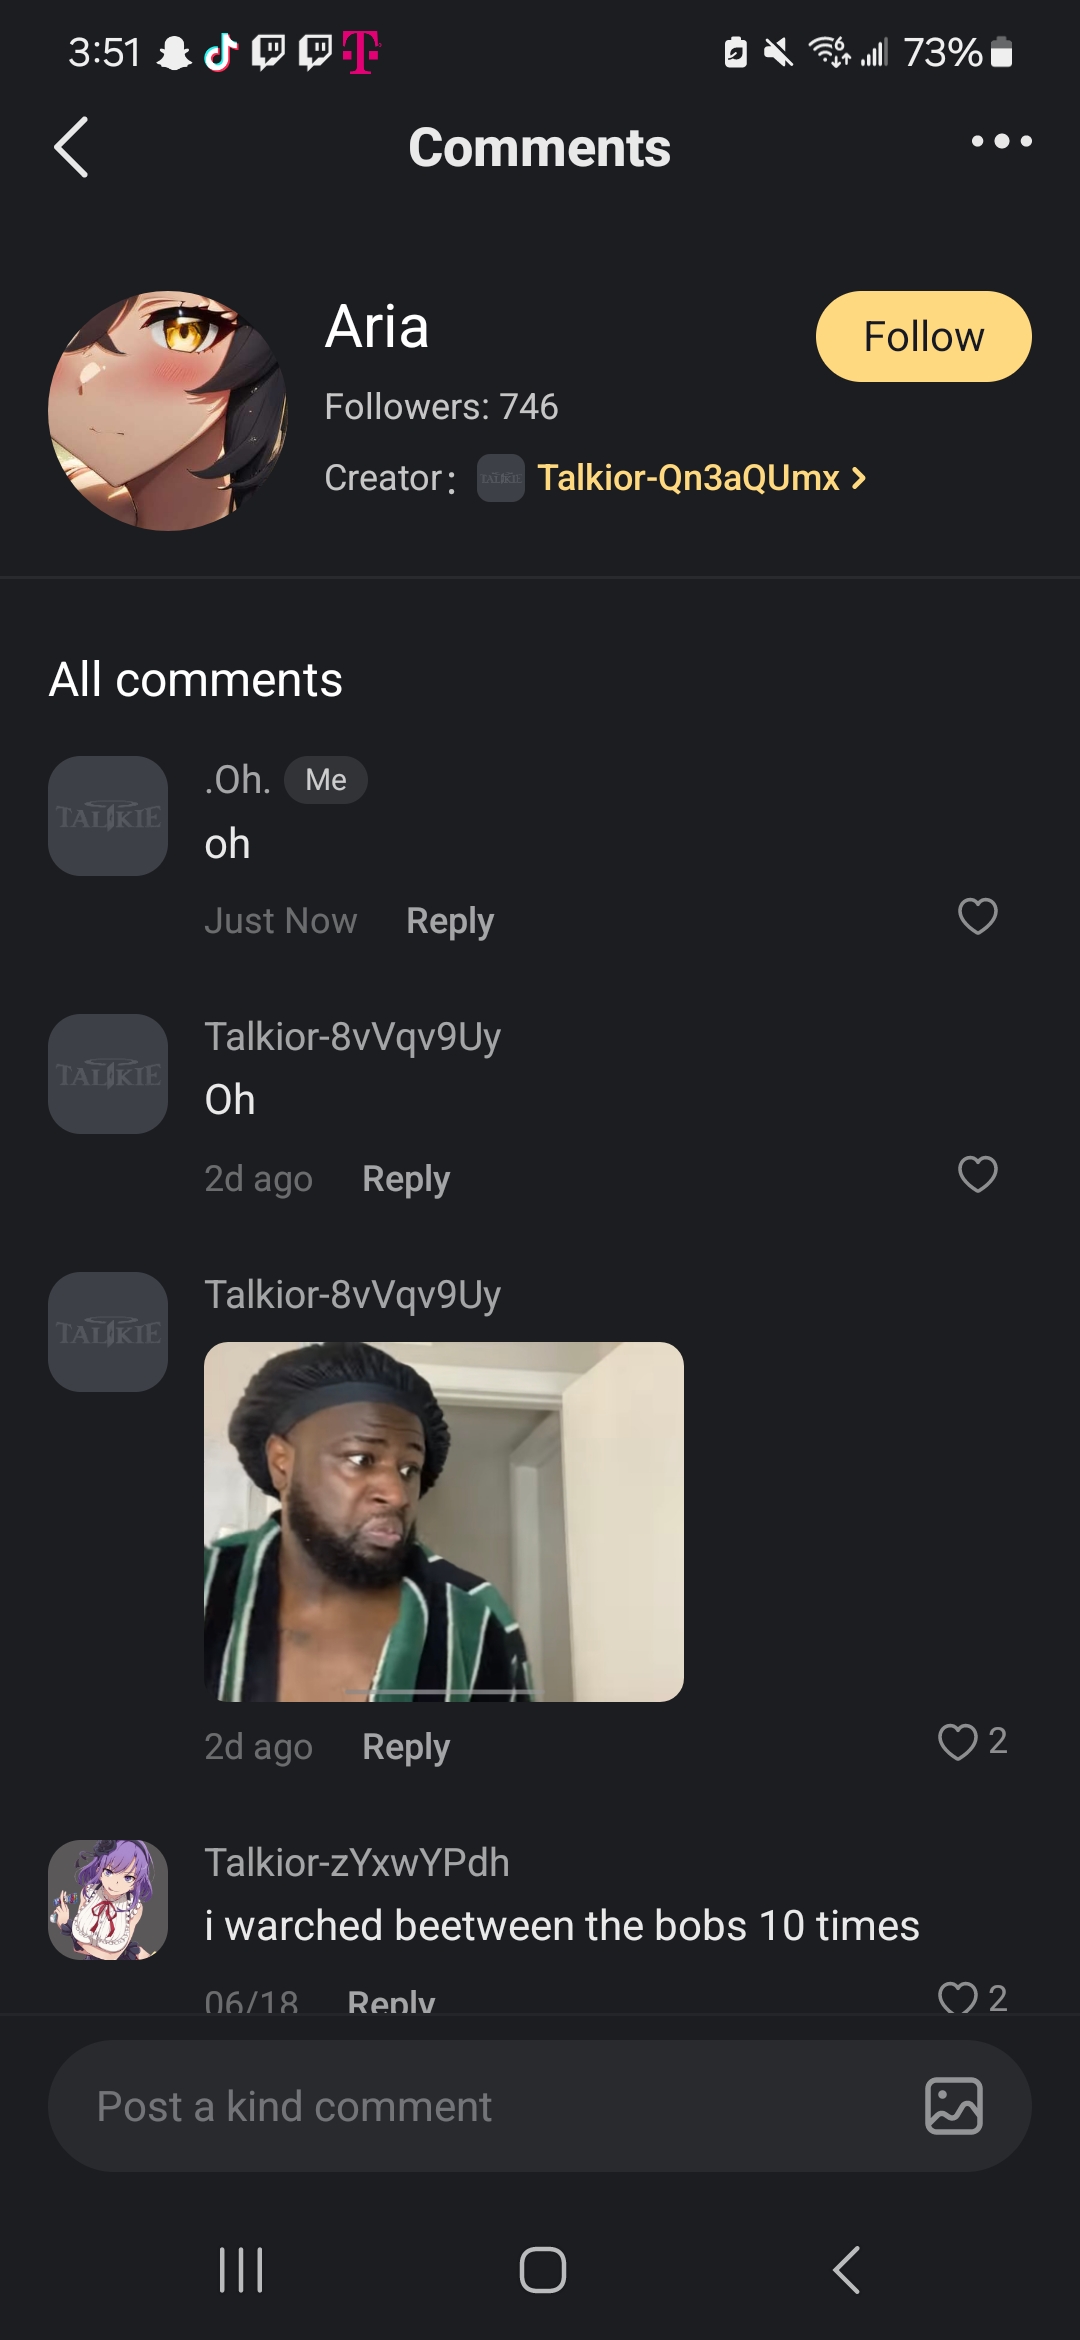Tap the Talkie avatar next to .Oh.

tap(108, 816)
